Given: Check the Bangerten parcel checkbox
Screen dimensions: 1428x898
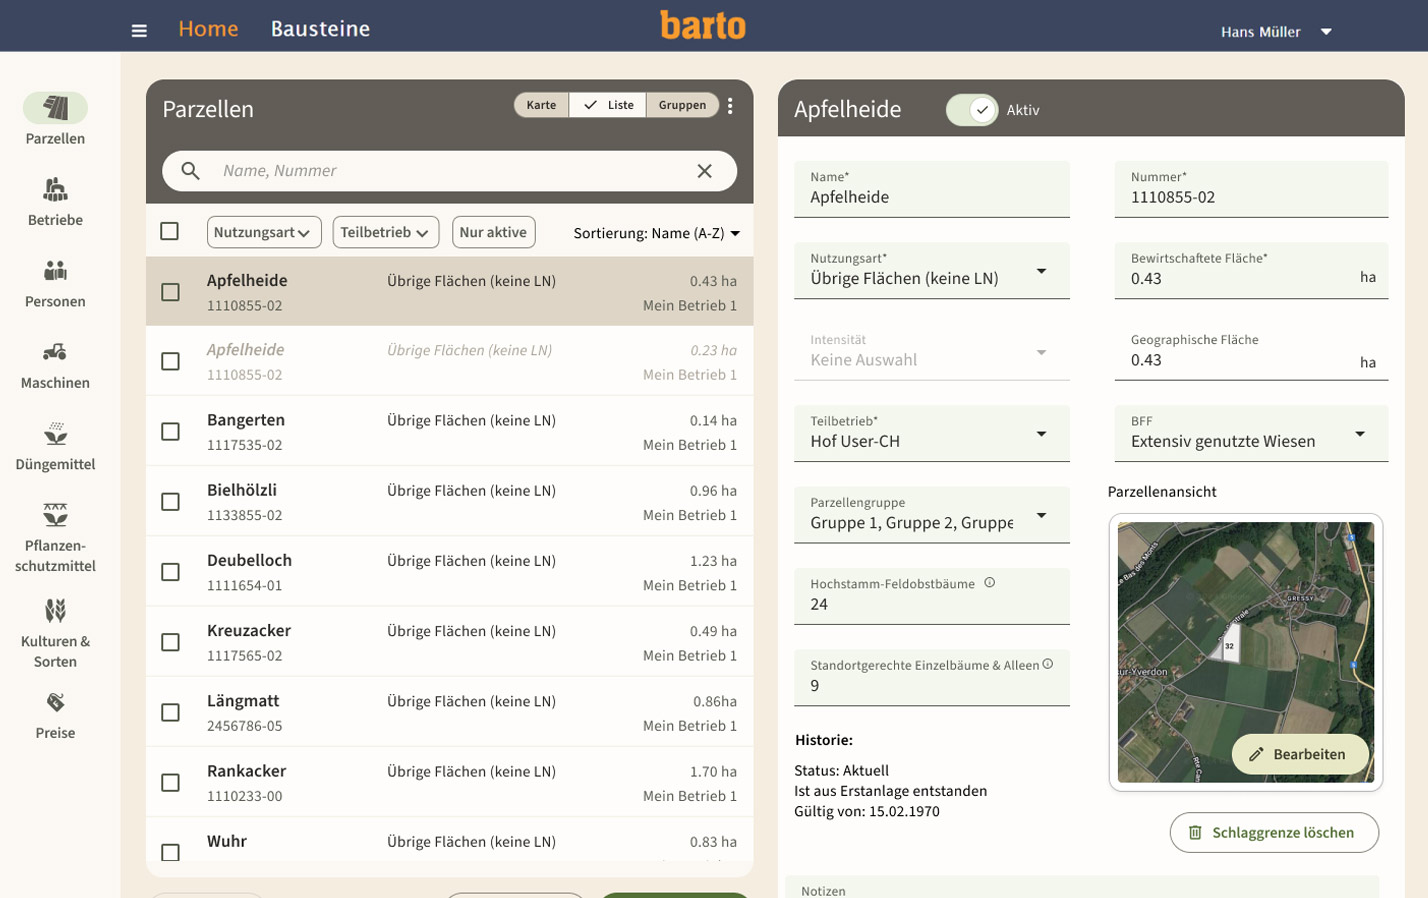Looking at the screenshot, I should coord(171,432).
